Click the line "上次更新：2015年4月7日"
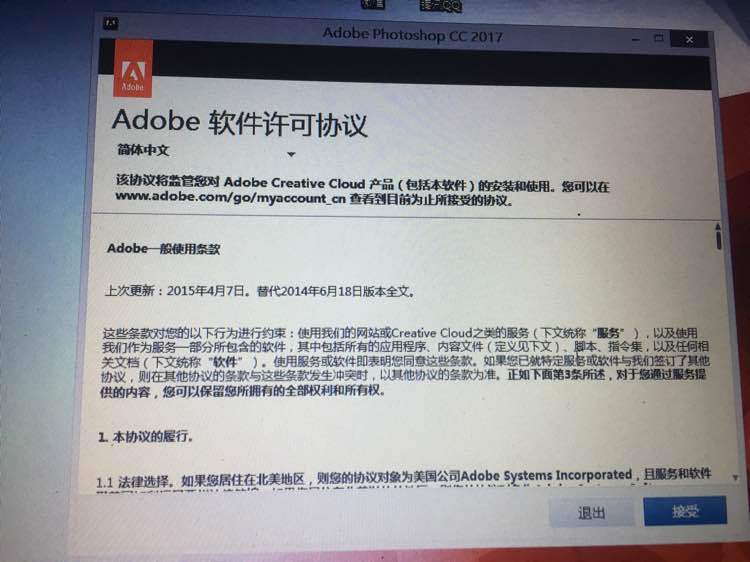Image resolution: width=750 pixels, height=562 pixels. 175,290
